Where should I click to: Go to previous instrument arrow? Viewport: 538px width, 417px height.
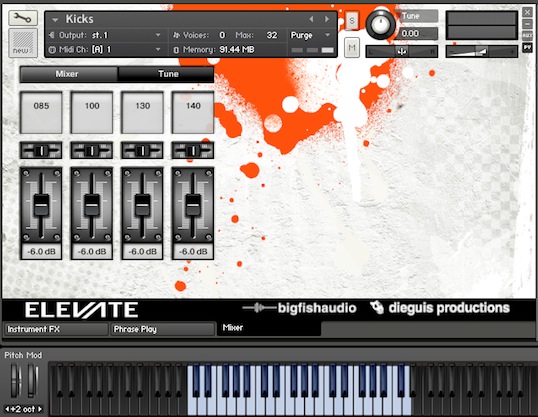coord(311,19)
